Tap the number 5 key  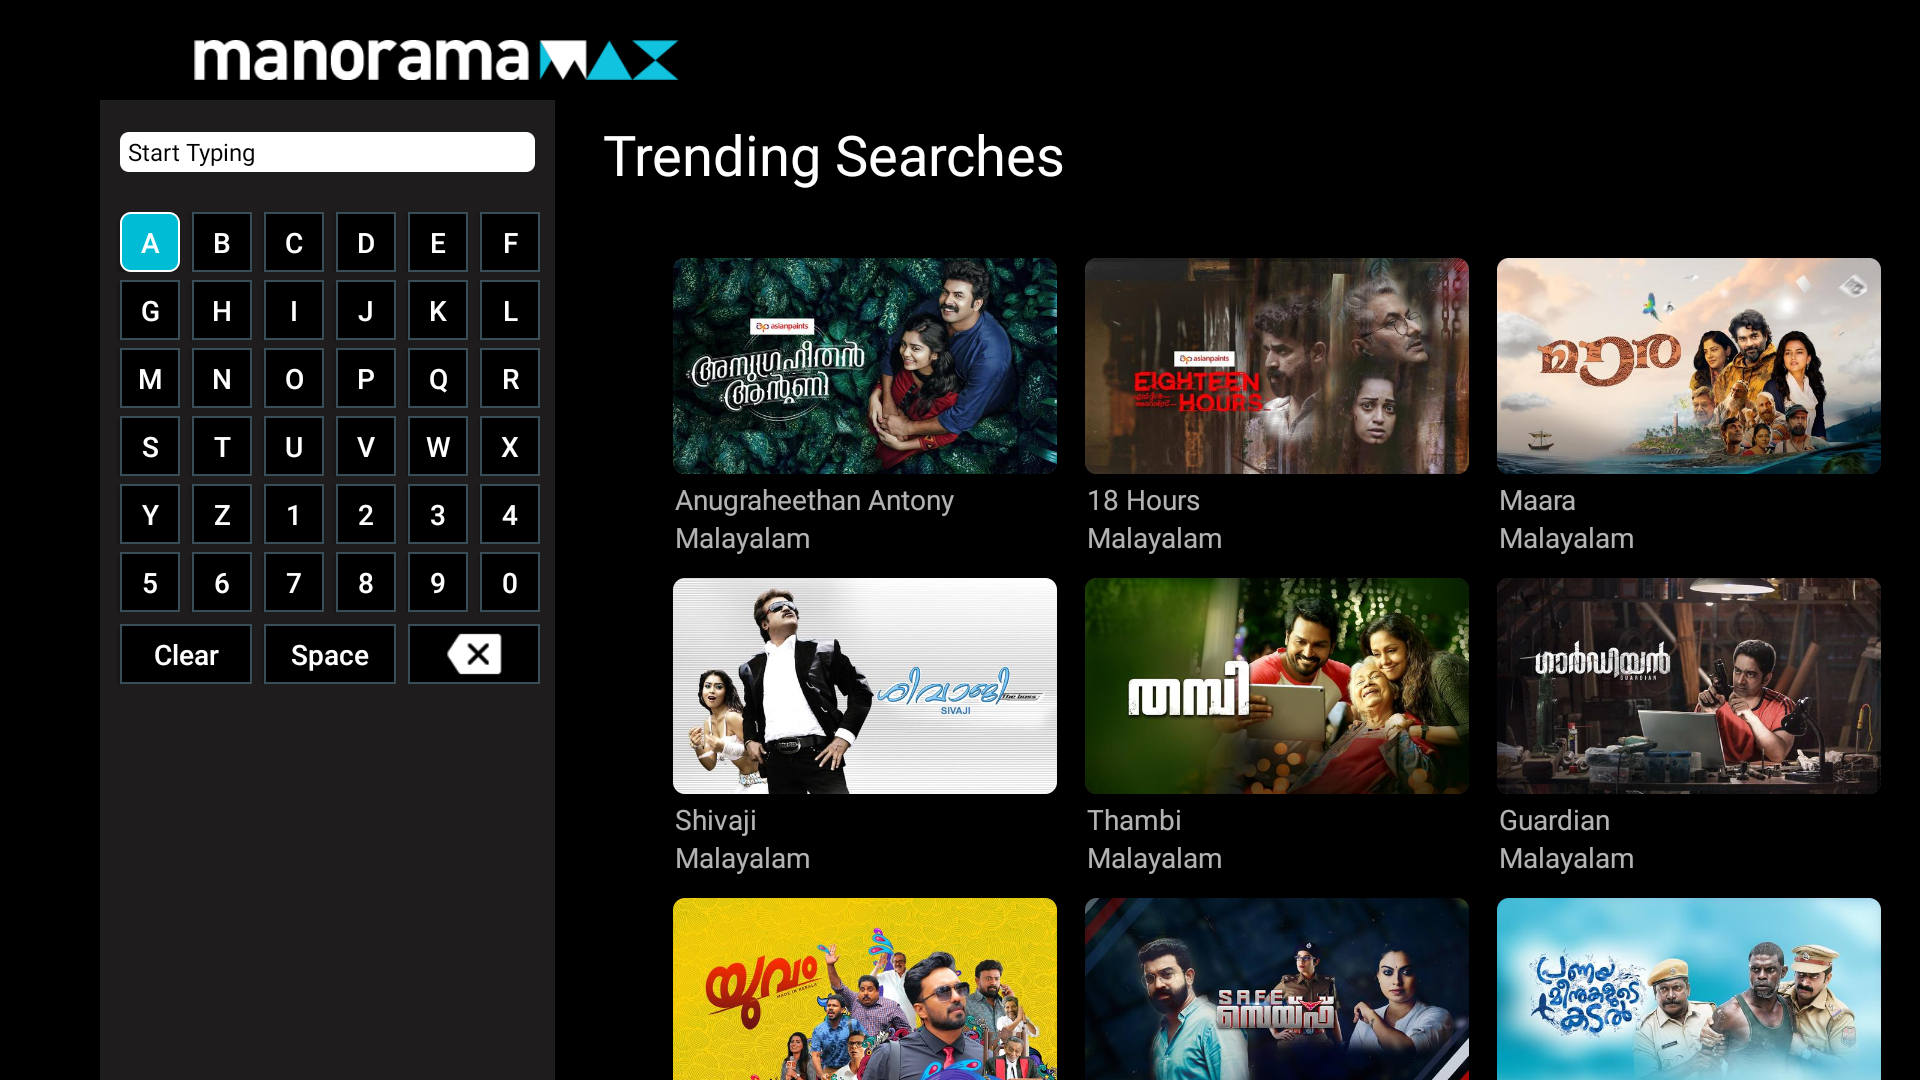(x=150, y=582)
